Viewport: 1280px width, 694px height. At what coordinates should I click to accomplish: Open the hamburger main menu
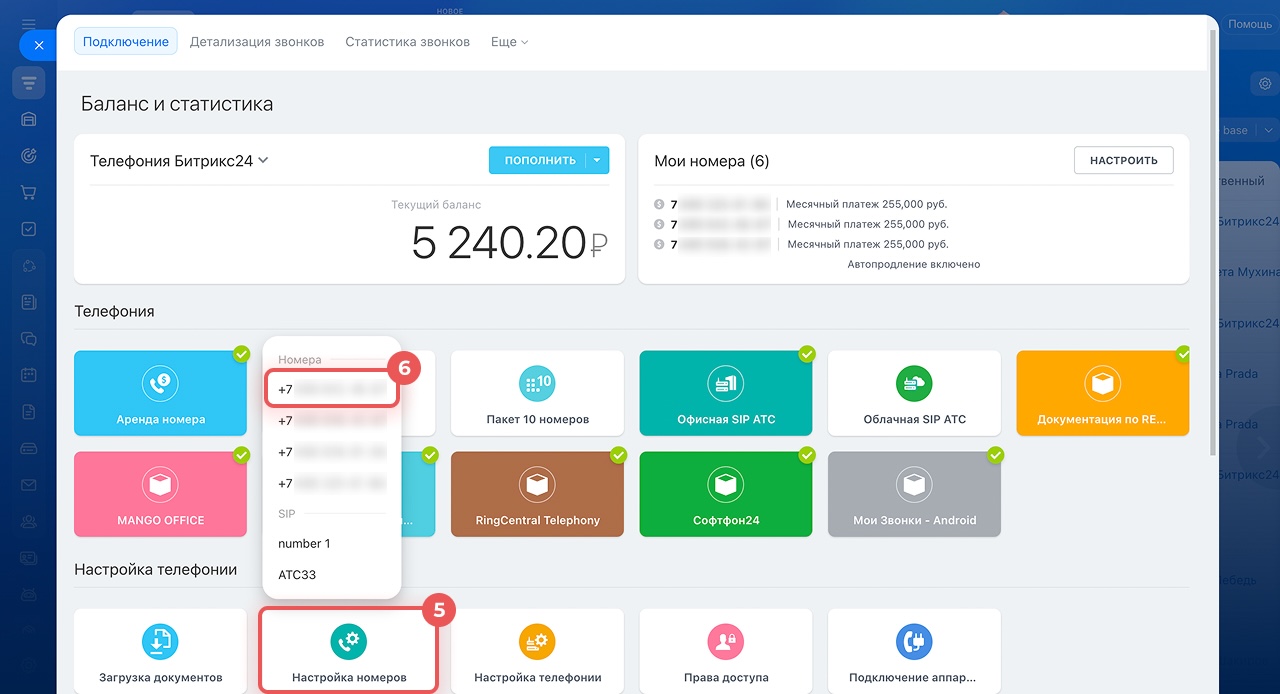tap(28, 24)
